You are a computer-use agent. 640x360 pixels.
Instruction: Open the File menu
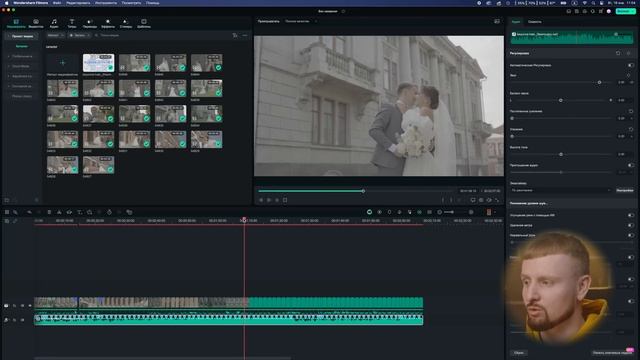click(x=57, y=3)
